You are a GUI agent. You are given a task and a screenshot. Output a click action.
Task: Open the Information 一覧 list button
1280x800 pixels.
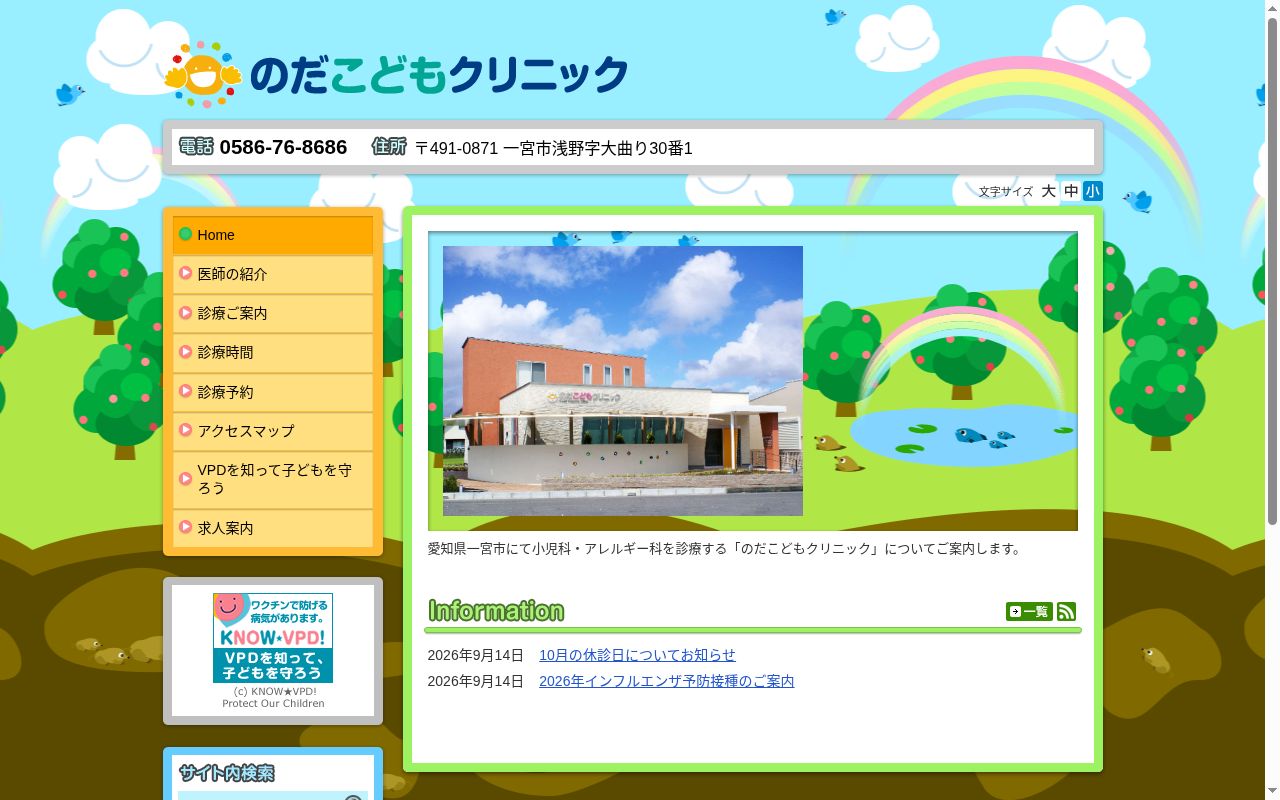(1029, 611)
